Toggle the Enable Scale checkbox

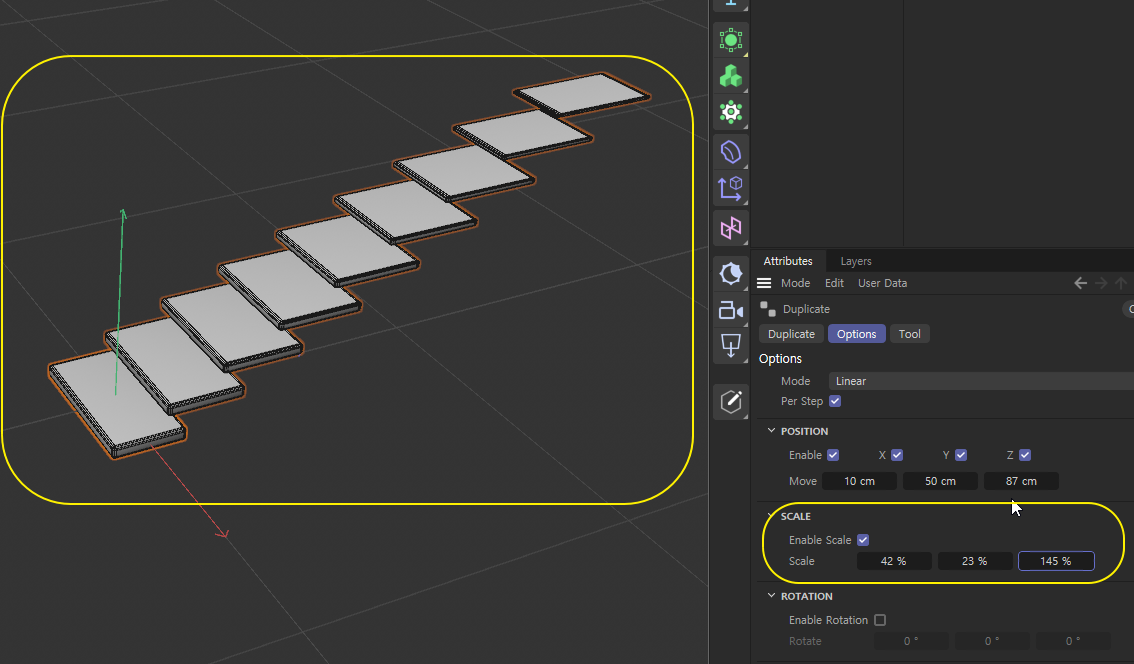click(863, 540)
